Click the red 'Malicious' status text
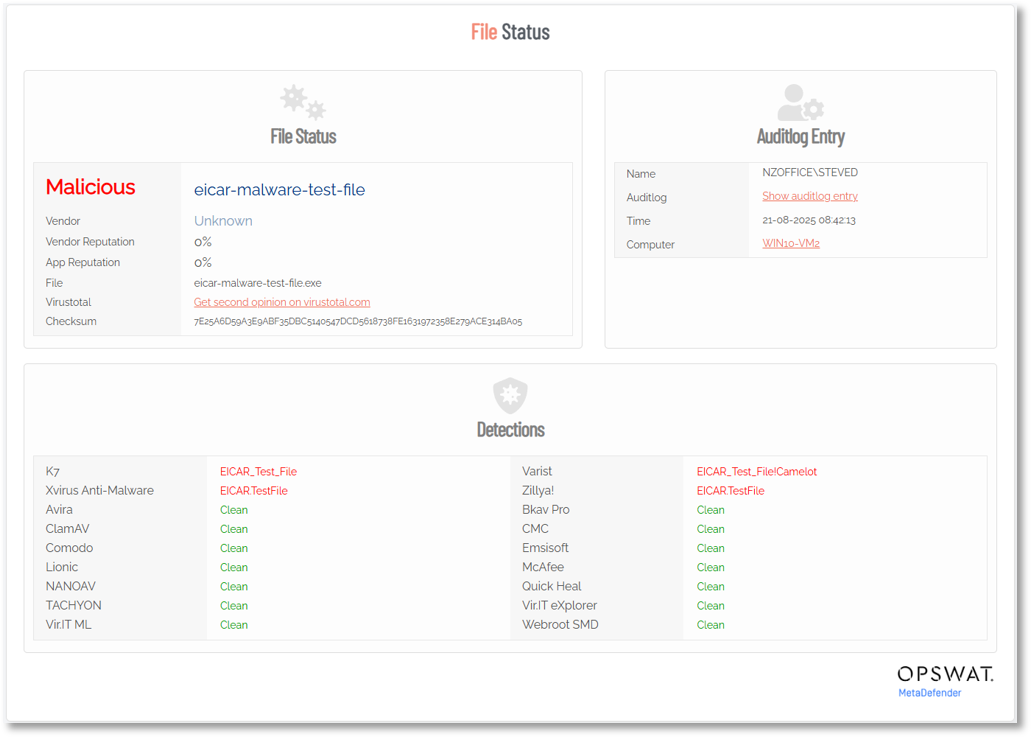1031x737 pixels. 90,187
